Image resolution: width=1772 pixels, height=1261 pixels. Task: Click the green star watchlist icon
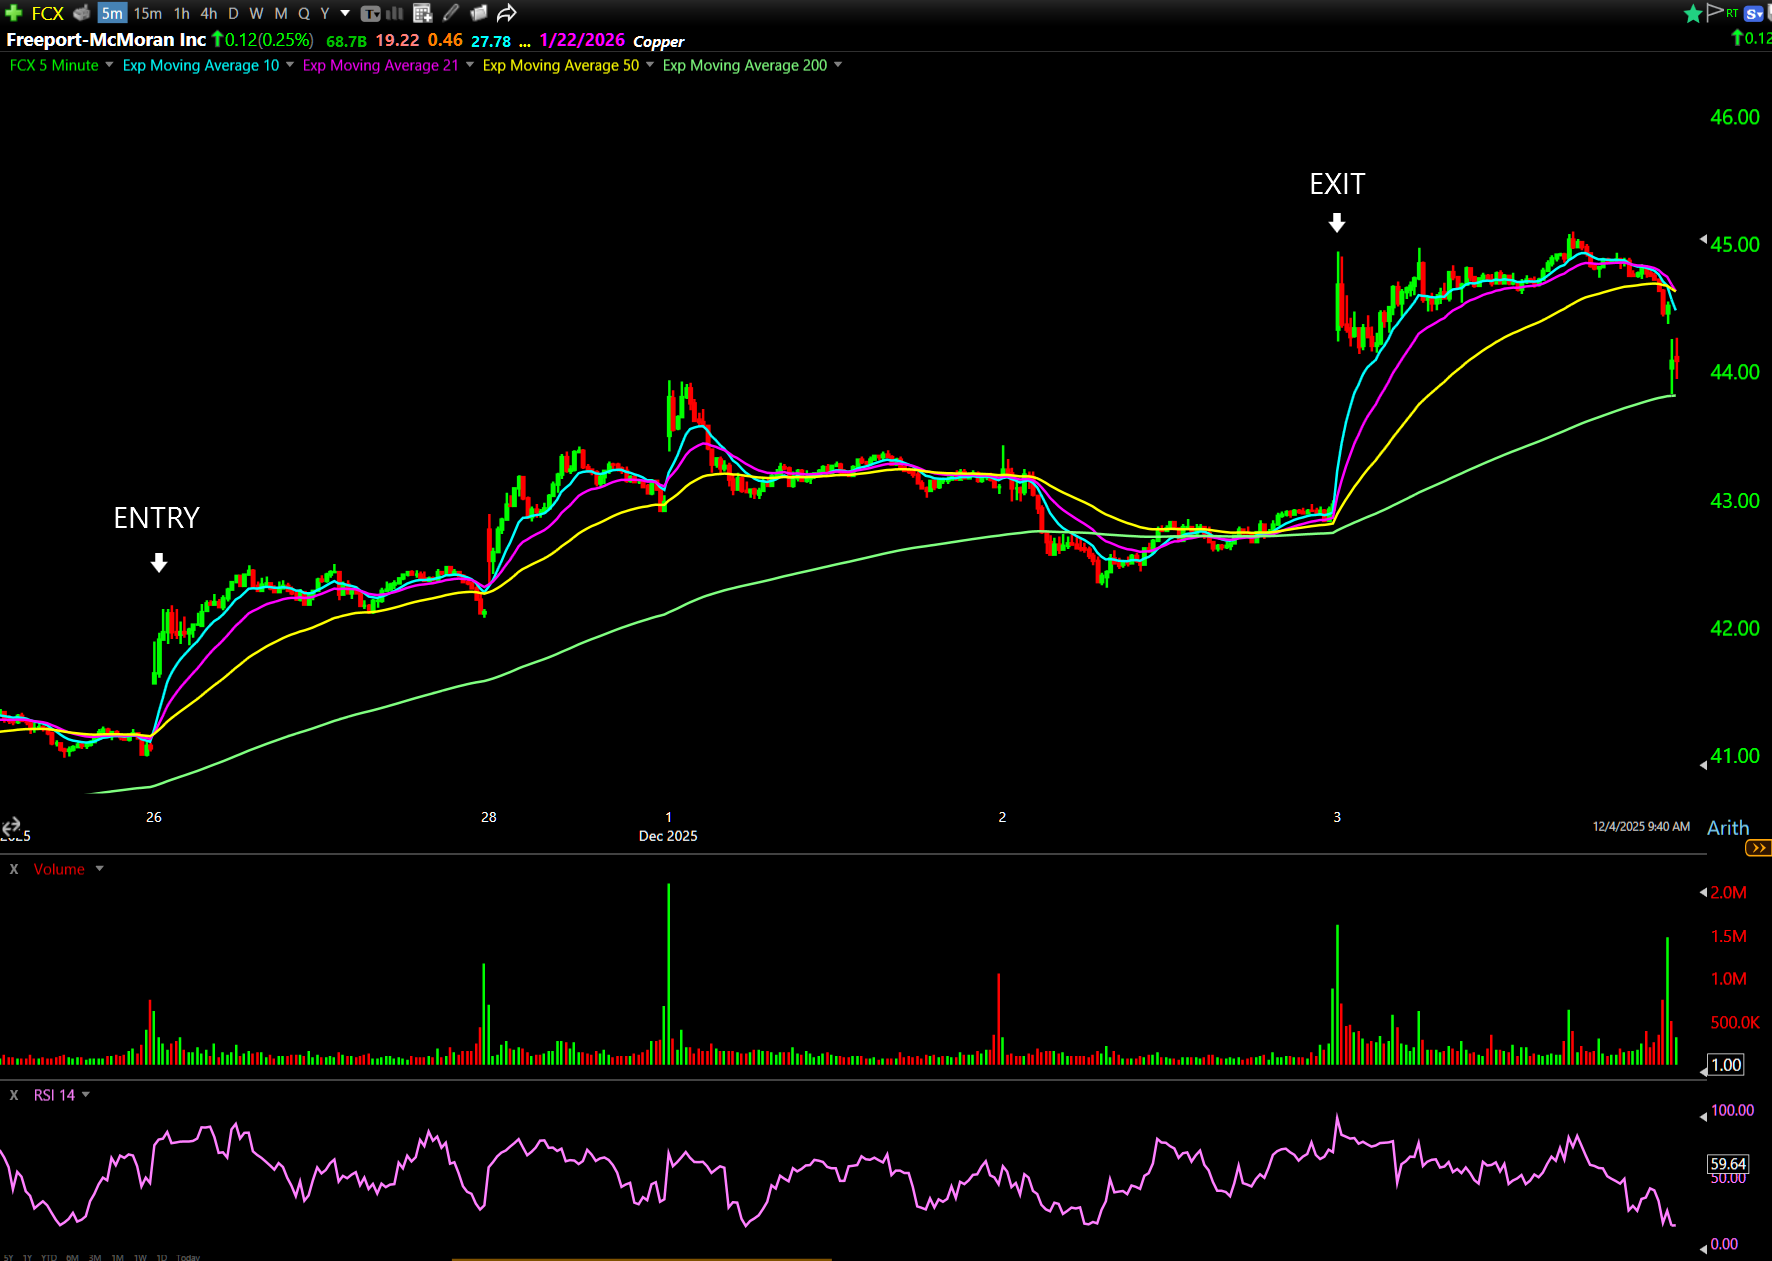(x=1693, y=13)
